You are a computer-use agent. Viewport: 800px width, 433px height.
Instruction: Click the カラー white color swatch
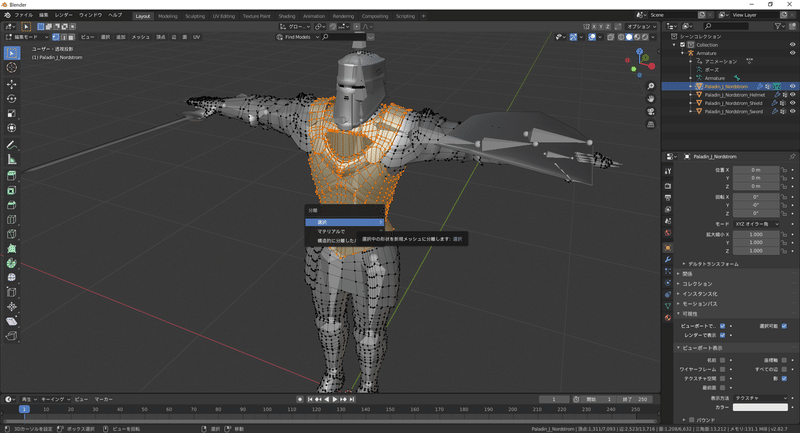(x=760, y=407)
